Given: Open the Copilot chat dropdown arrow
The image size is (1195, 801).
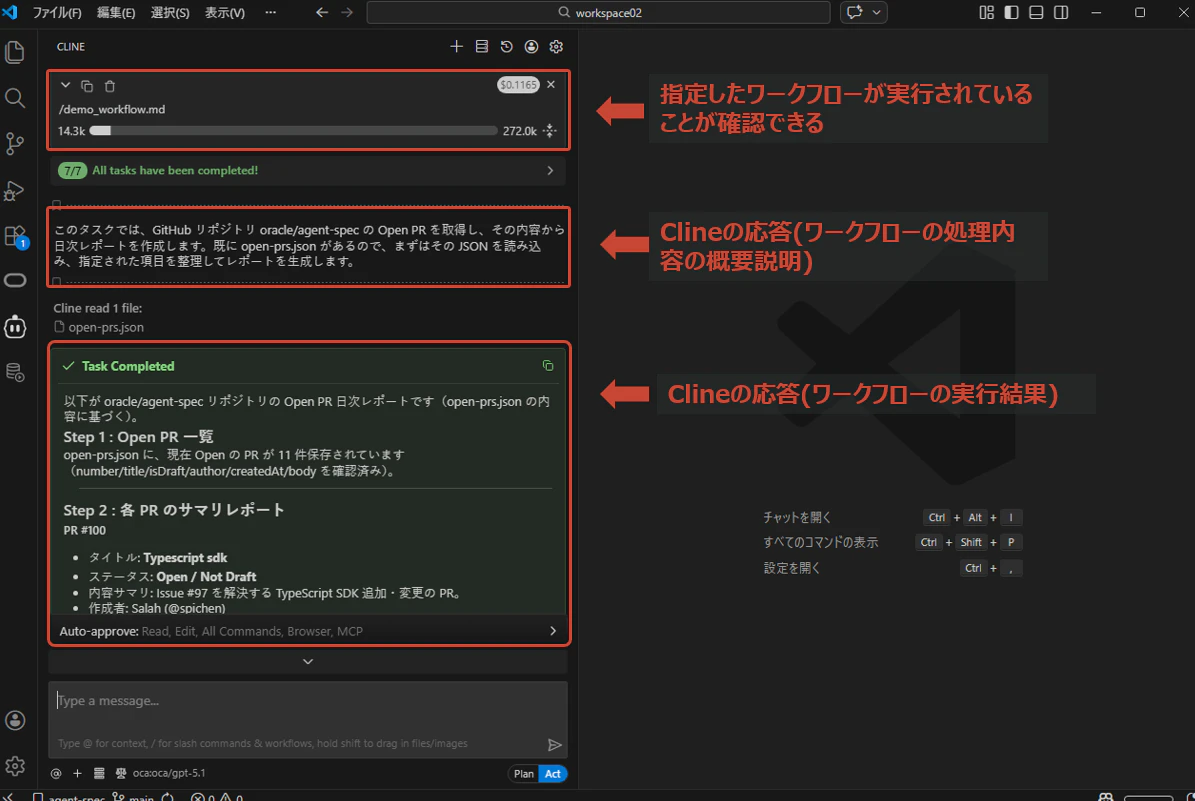Looking at the screenshot, I should [876, 12].
